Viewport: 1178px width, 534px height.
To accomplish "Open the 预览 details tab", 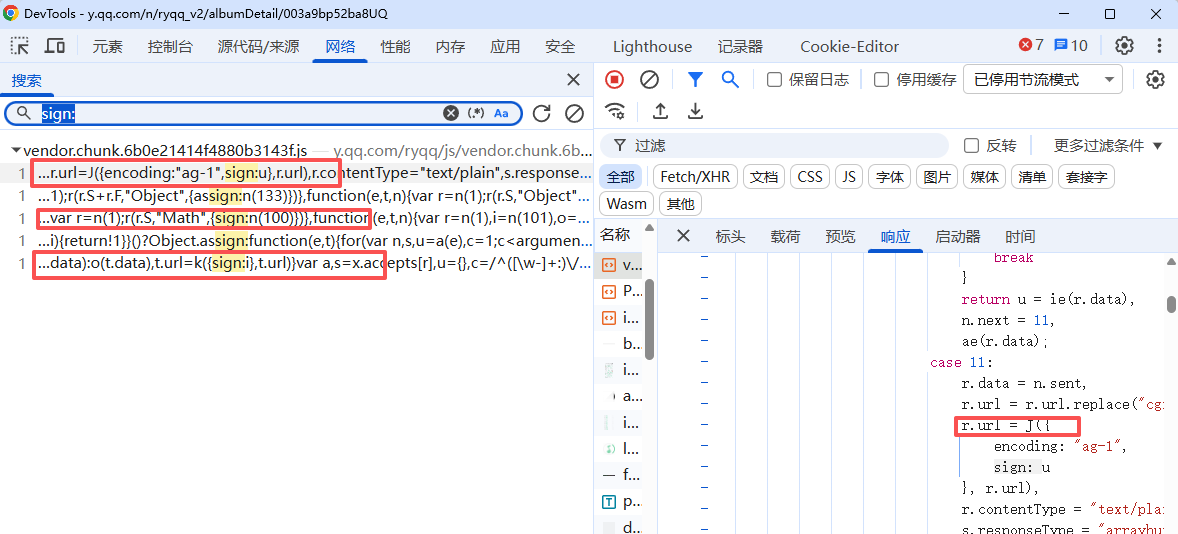I will 840,237.
